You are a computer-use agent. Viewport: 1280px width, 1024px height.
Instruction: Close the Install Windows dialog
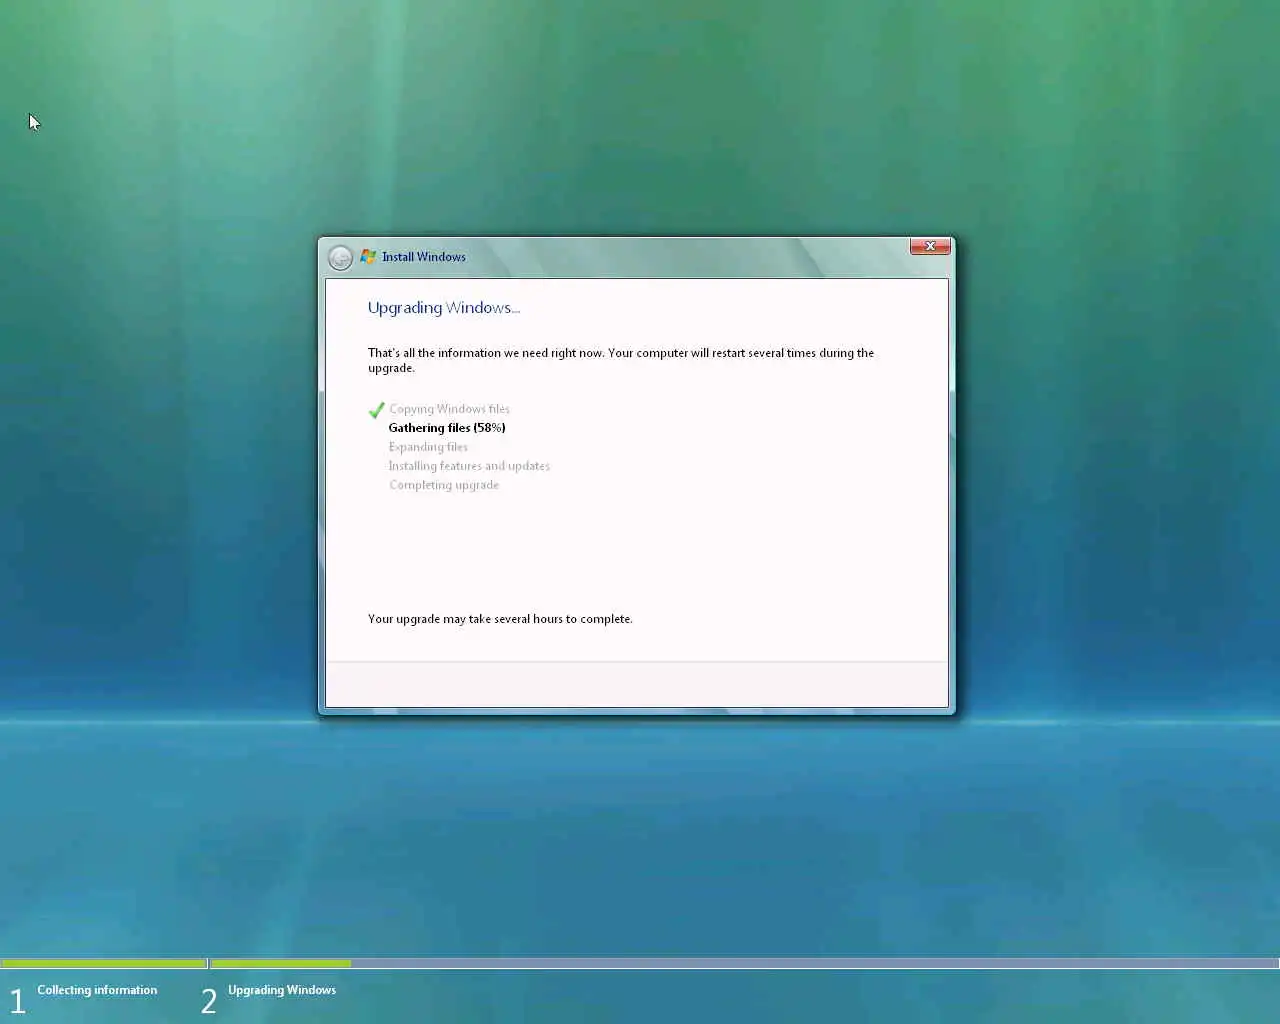tap(930, 246)
